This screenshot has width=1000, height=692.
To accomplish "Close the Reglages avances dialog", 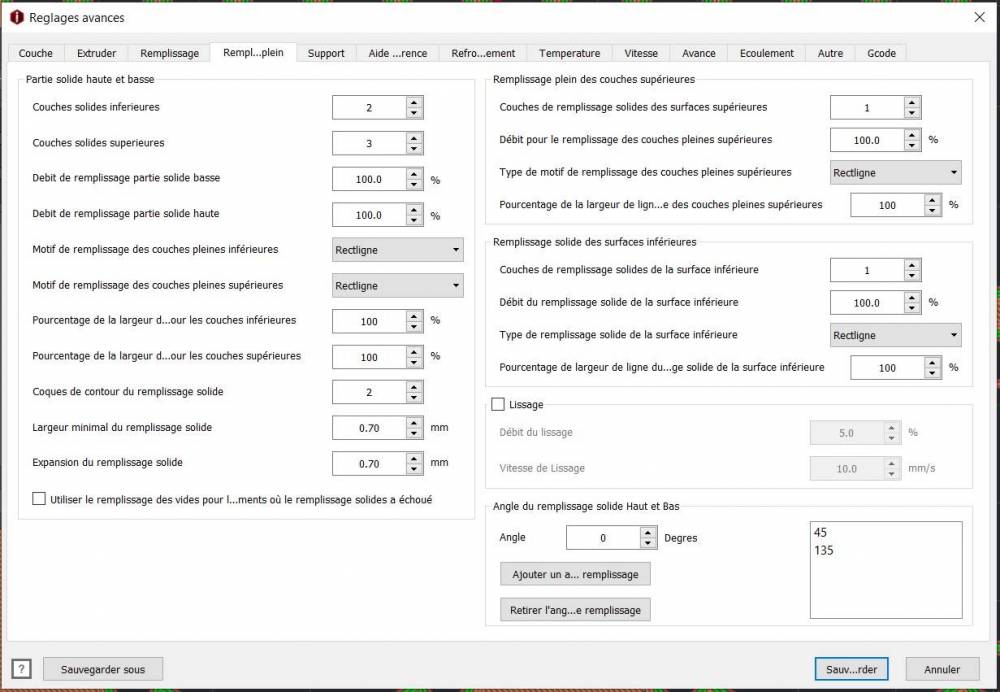I will [980, 17].
